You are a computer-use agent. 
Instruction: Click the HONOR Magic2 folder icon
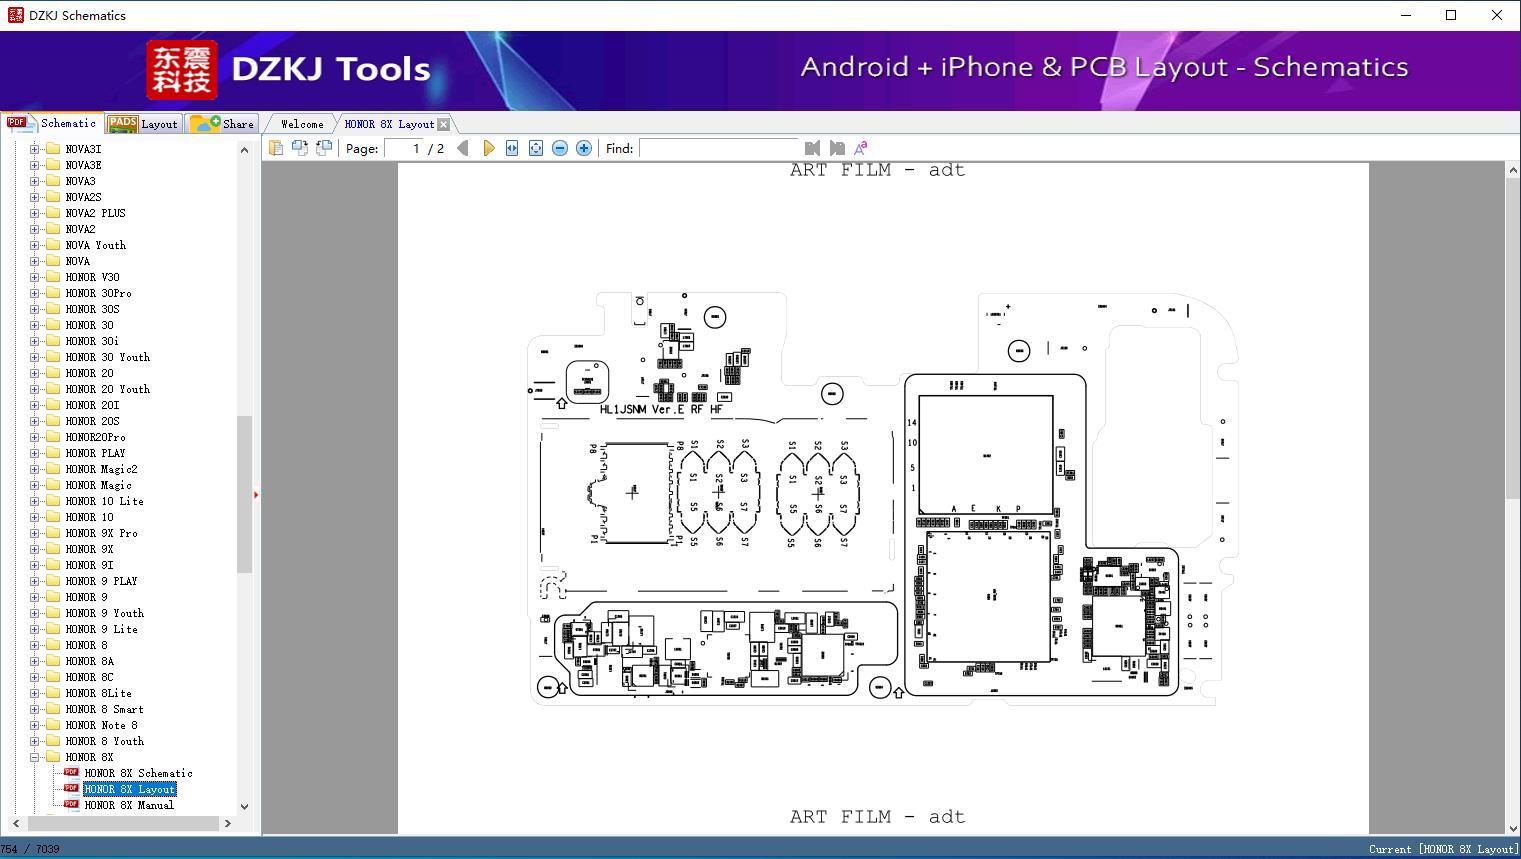[53, 469]
